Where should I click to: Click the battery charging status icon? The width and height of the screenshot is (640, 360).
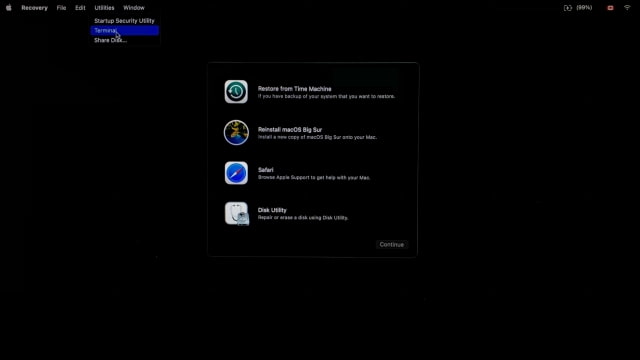568,8
